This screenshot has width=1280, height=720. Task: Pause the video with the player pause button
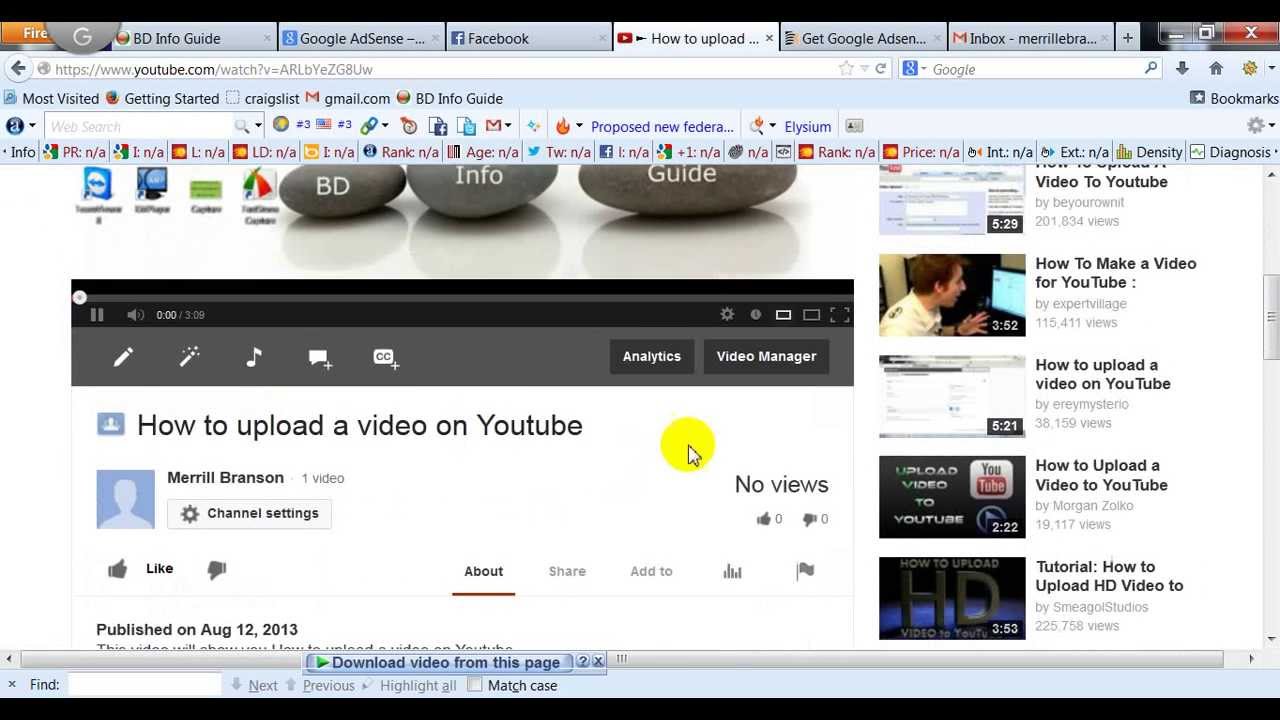pyautogui.click(x=97, y=315)
